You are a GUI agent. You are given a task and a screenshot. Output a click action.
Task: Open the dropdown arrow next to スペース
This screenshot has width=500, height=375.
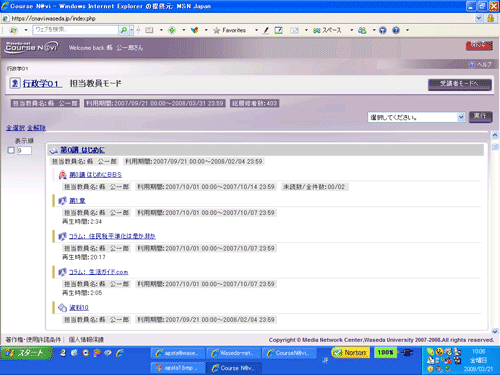click(351, 30)
